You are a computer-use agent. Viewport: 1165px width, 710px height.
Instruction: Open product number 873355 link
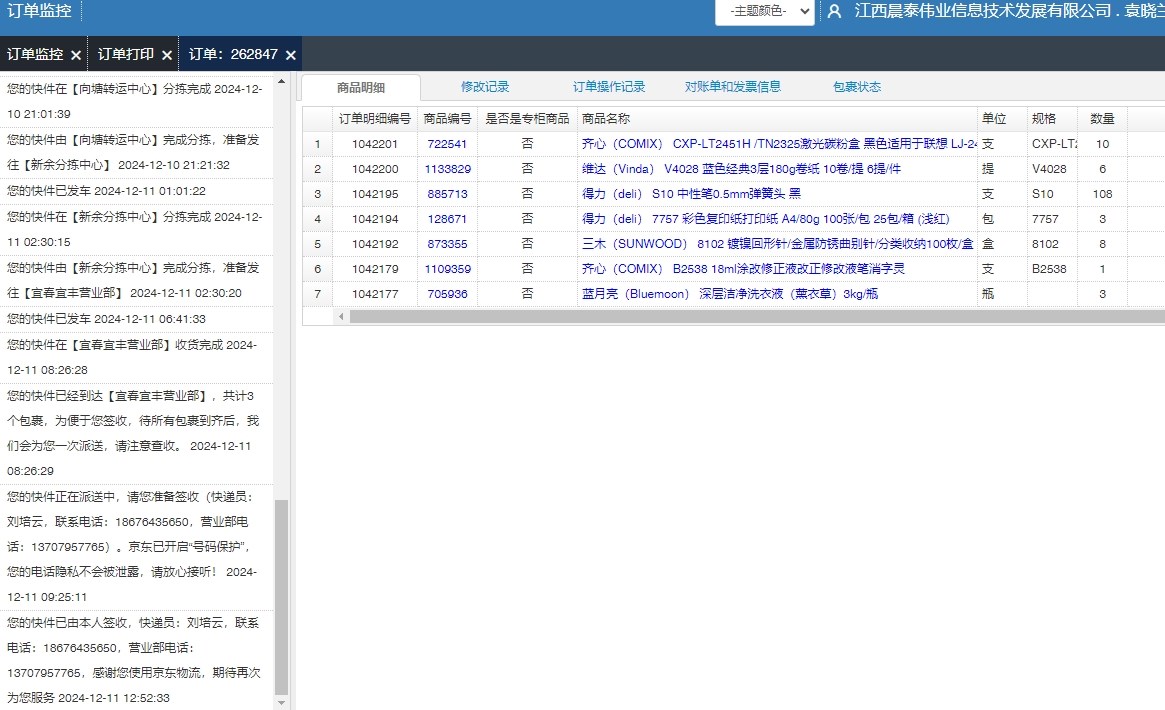tap(447, 244)
